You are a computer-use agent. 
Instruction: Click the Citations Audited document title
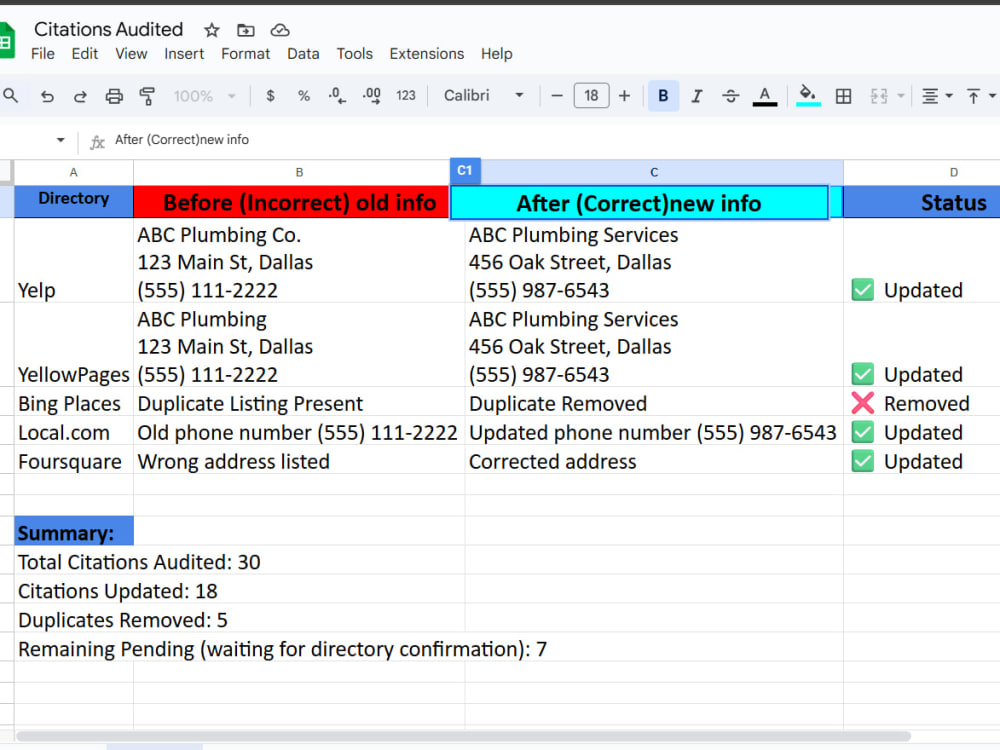(x=108, y=29)
